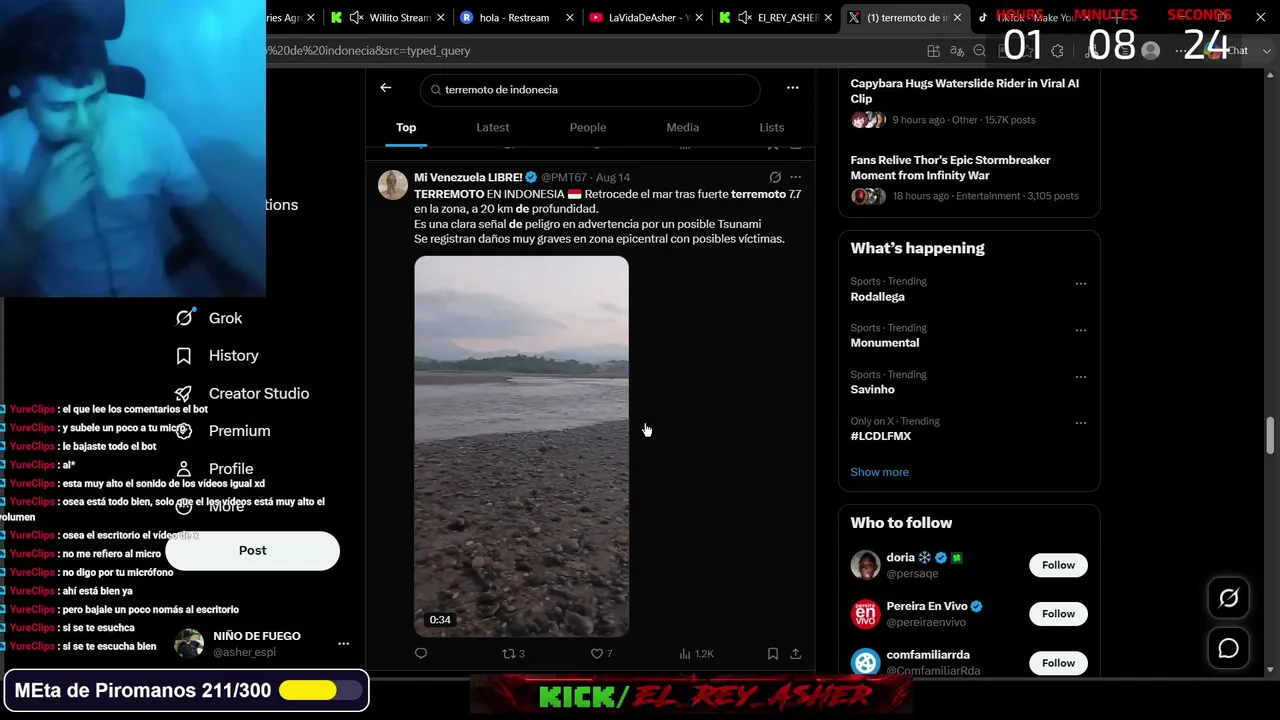The width and height of the screenshot is (1280, 720).
Task: Open the floating Messages chat button
Action: [1229, 649]
